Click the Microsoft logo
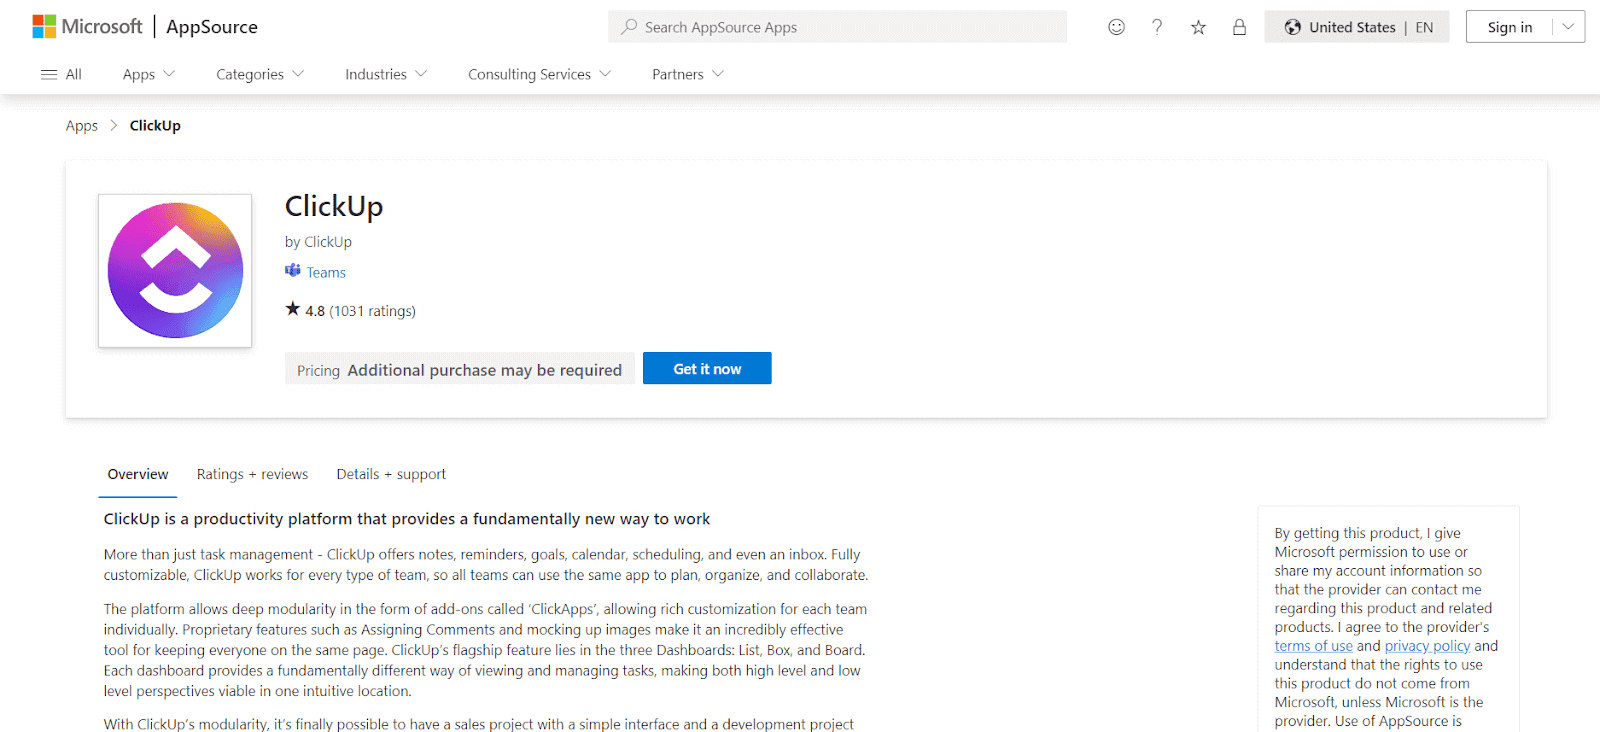This screenshot has height=732, width=1600. [45, 27]
